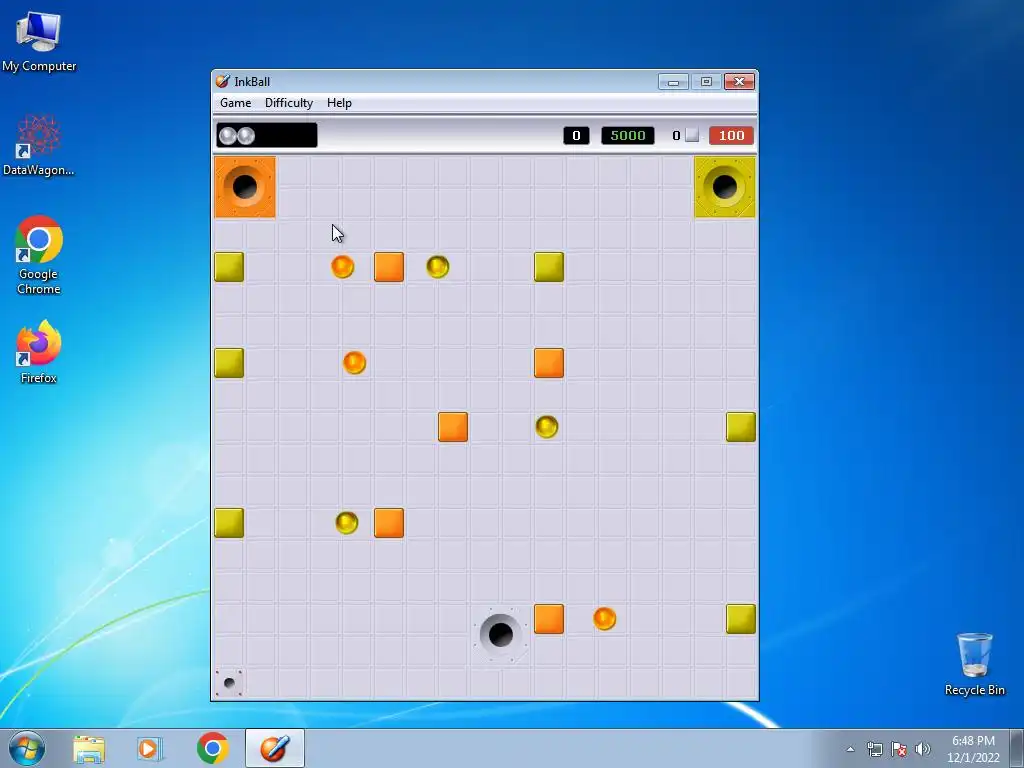The width and height of the screenshot is (1024, 768).
Task: Click the orange block below the top-middle yellow block
Action: [x=549, y=363]
